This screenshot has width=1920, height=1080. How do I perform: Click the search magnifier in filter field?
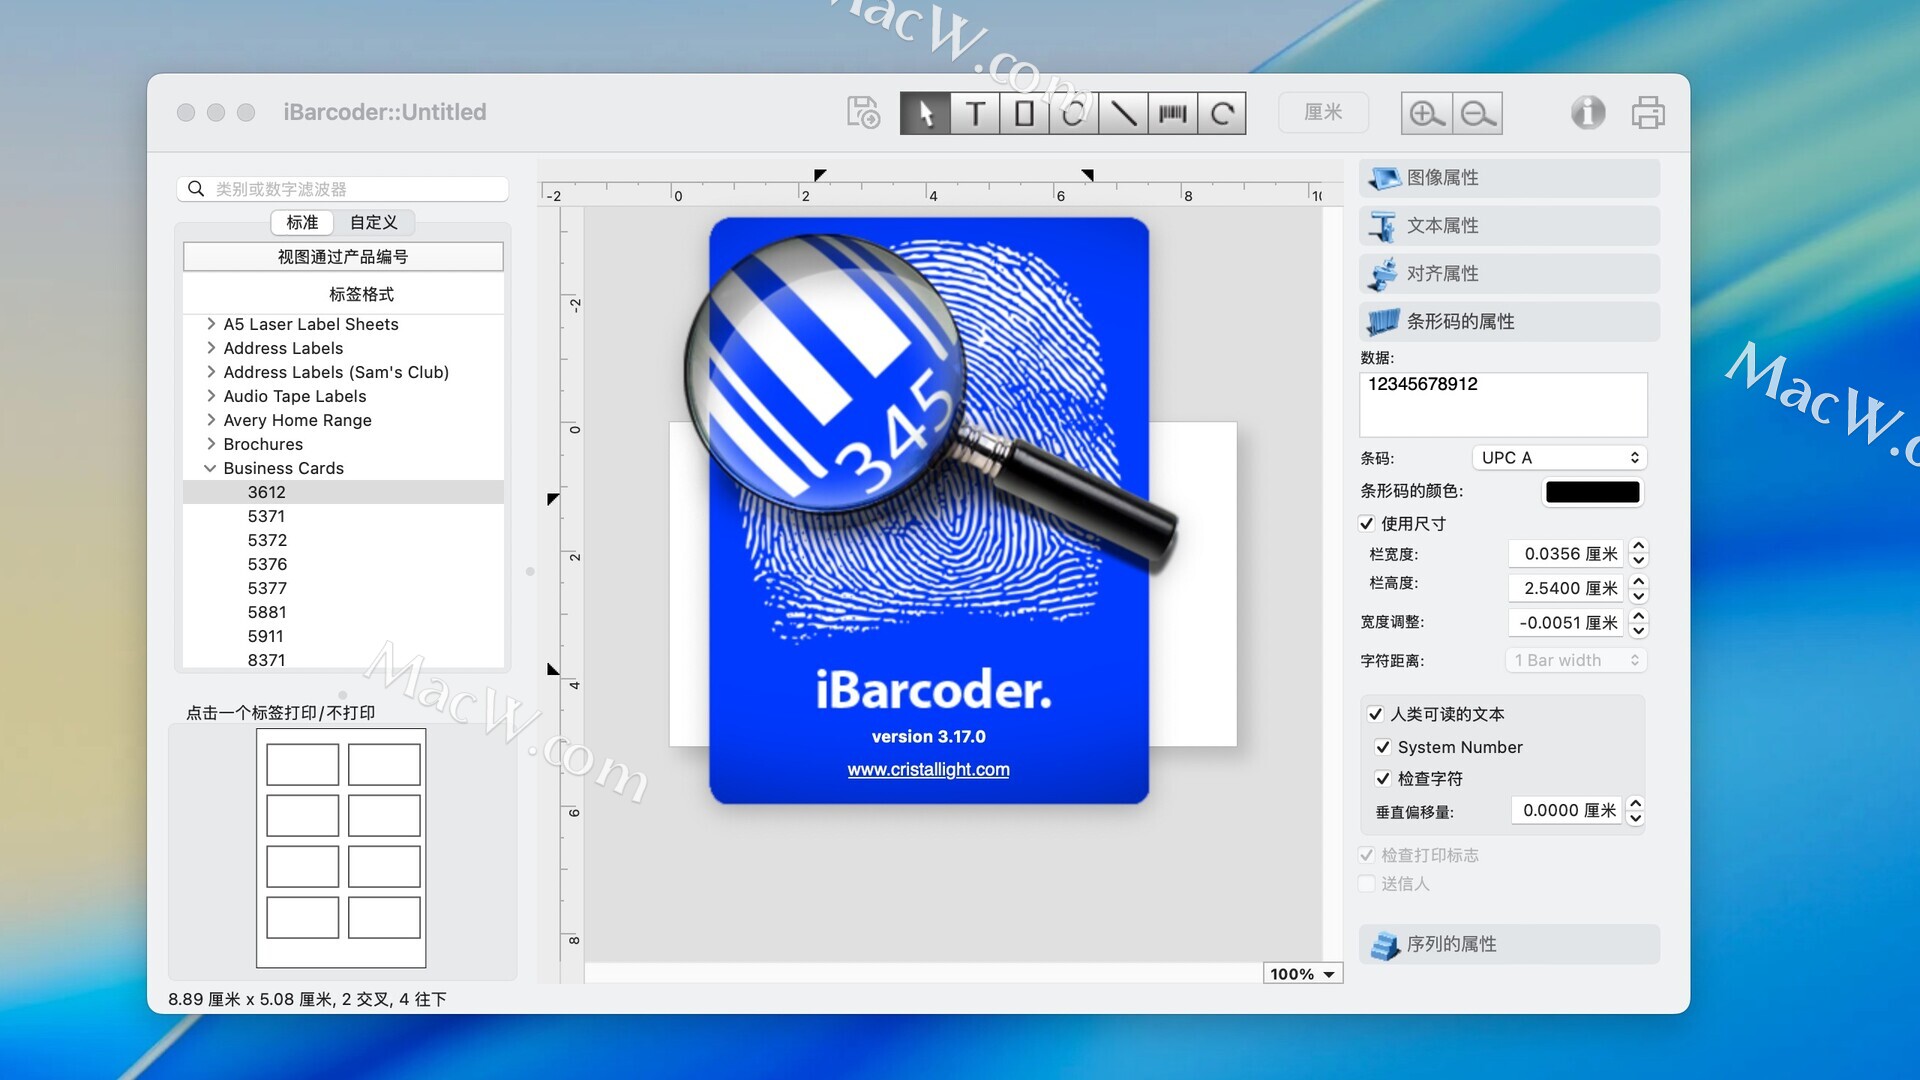point(196,189)
